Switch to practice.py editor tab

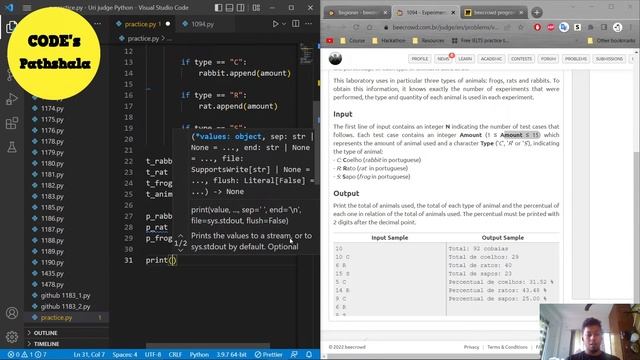(x=143, y=24)
